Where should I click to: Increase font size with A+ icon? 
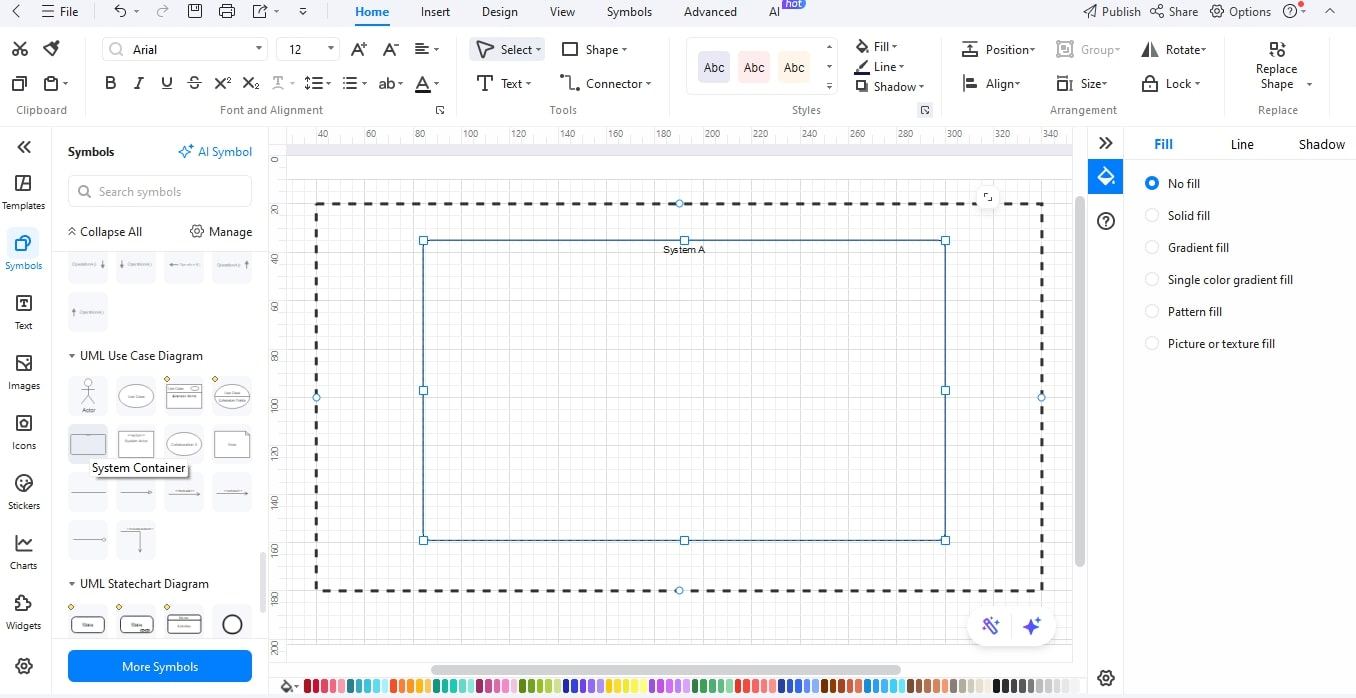tap(359, 49)
